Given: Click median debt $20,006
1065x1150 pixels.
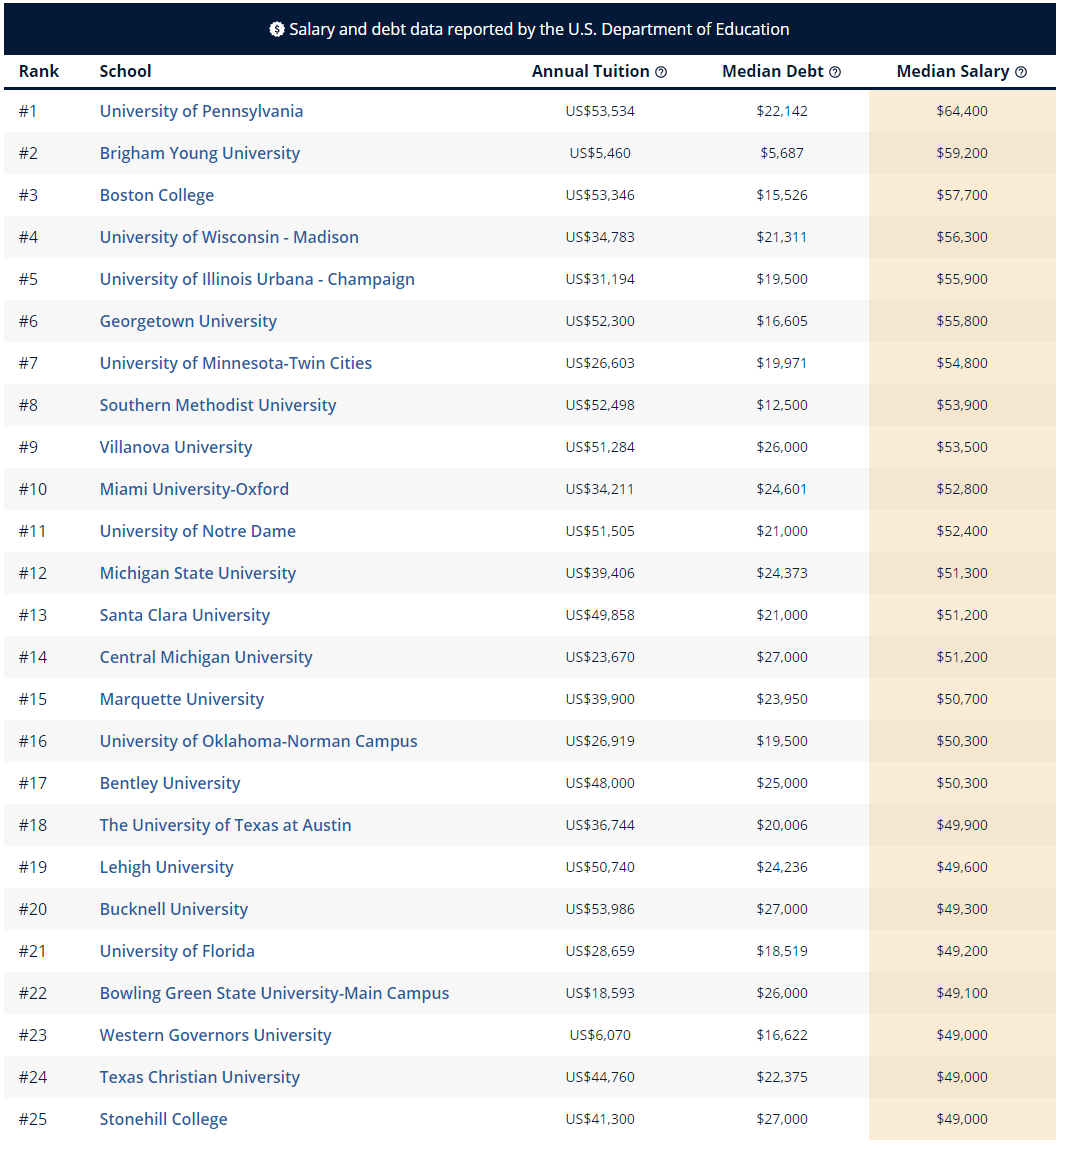Looking at the screenshot, I should 782,825.
